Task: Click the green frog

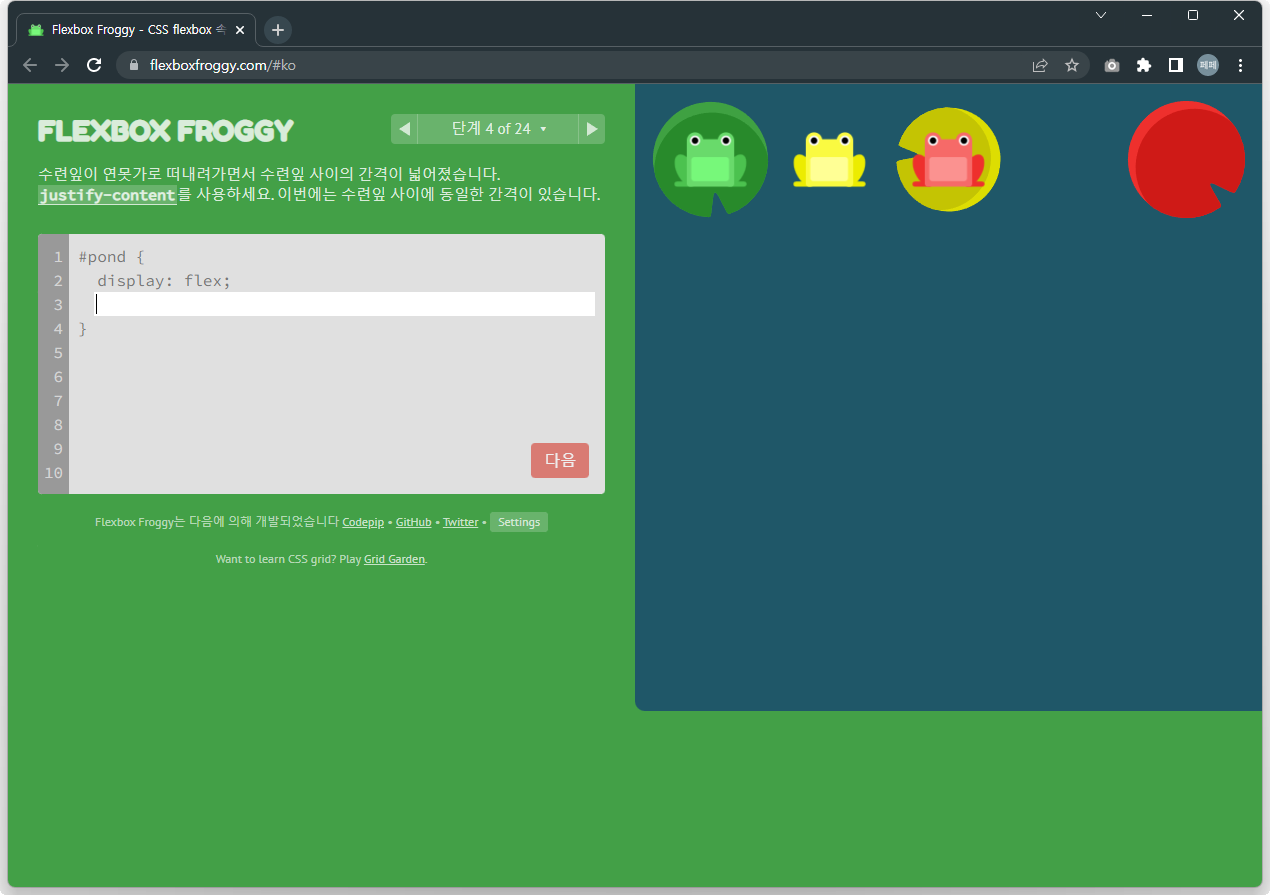Action: [x=710, y=159]
